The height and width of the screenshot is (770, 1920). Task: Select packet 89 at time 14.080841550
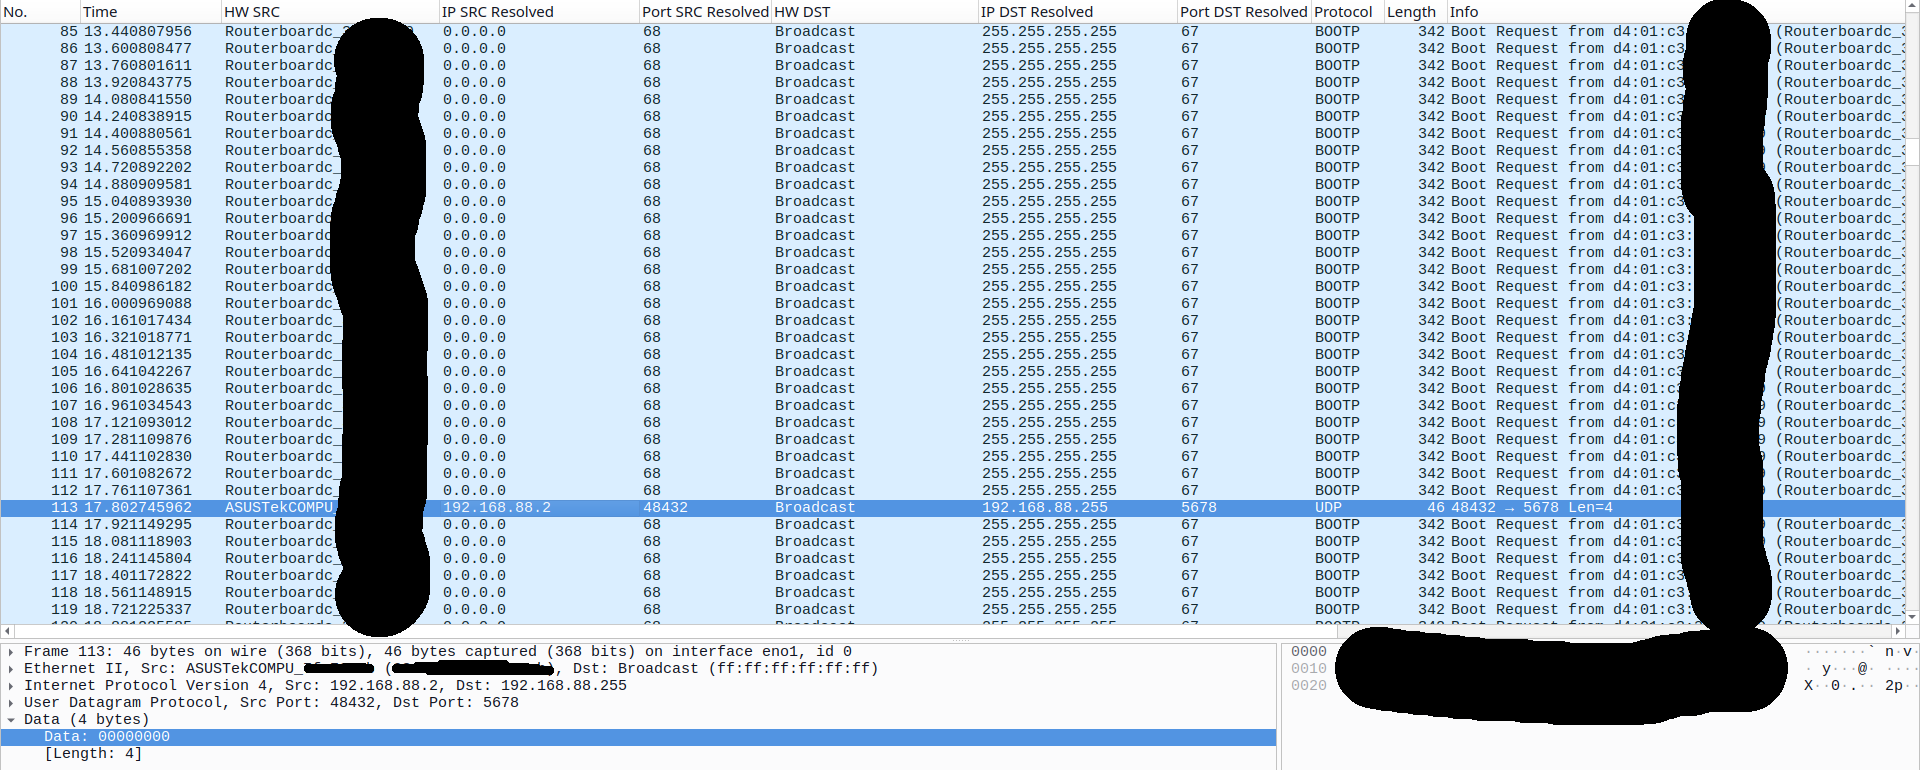click(952, 100)
